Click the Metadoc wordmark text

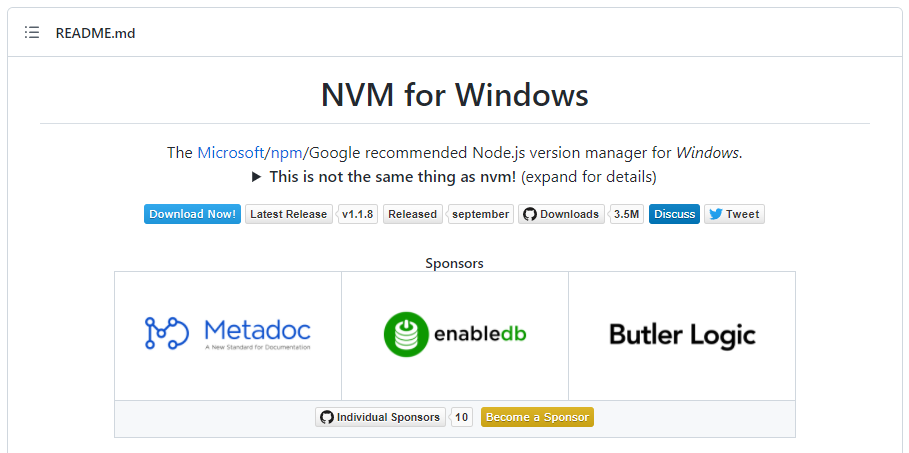coord(258,330)
